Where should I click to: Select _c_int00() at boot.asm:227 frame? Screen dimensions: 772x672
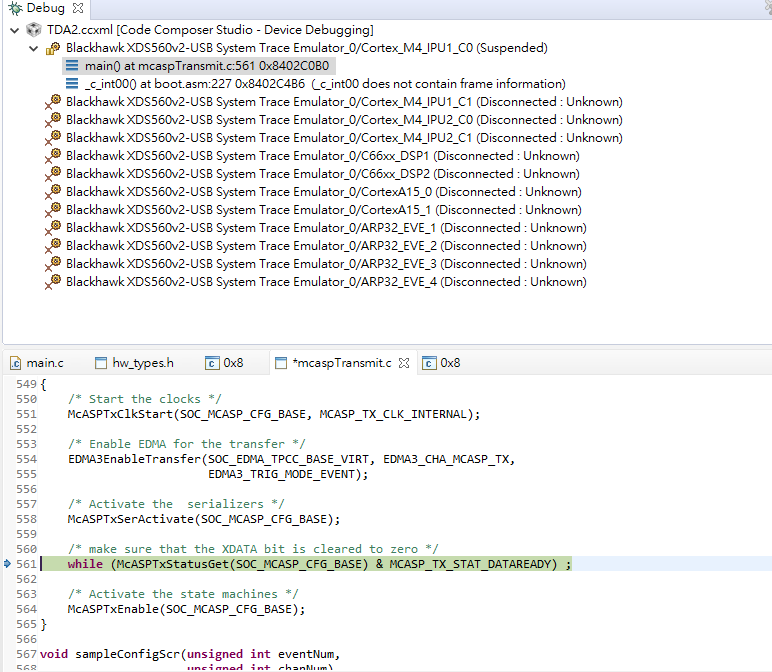325,84
